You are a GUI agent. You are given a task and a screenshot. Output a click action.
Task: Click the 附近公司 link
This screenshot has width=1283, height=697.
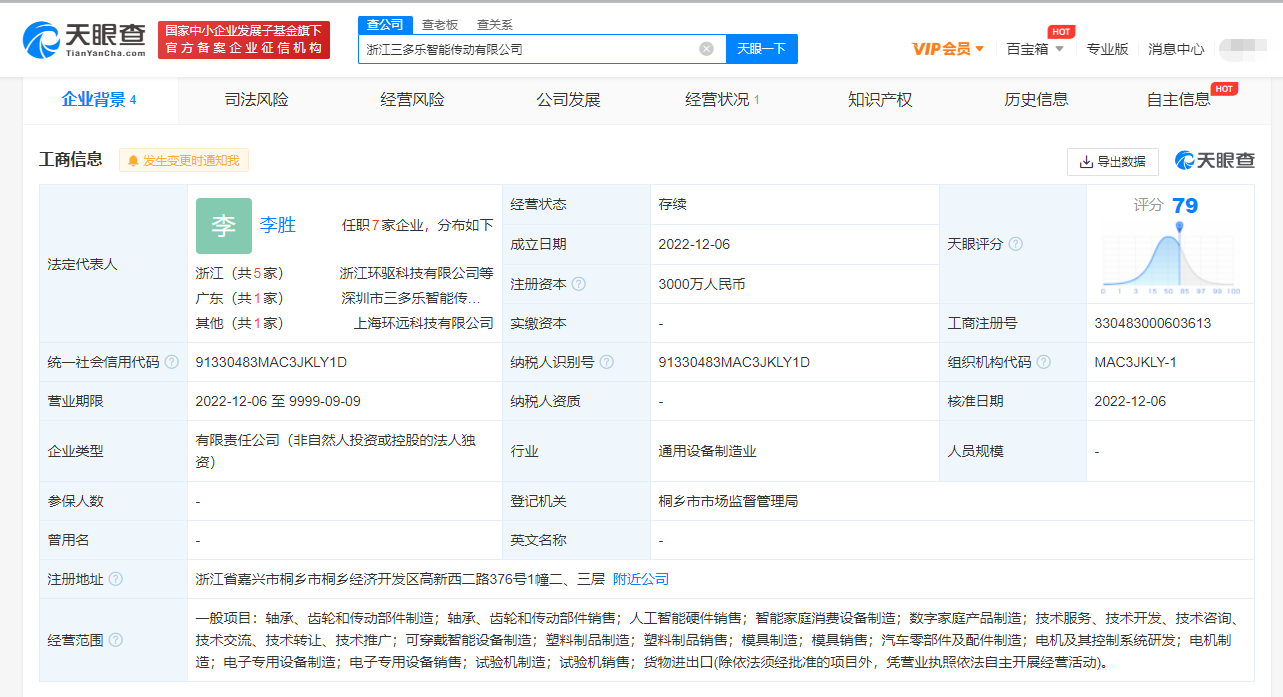[x=641, y=579]
